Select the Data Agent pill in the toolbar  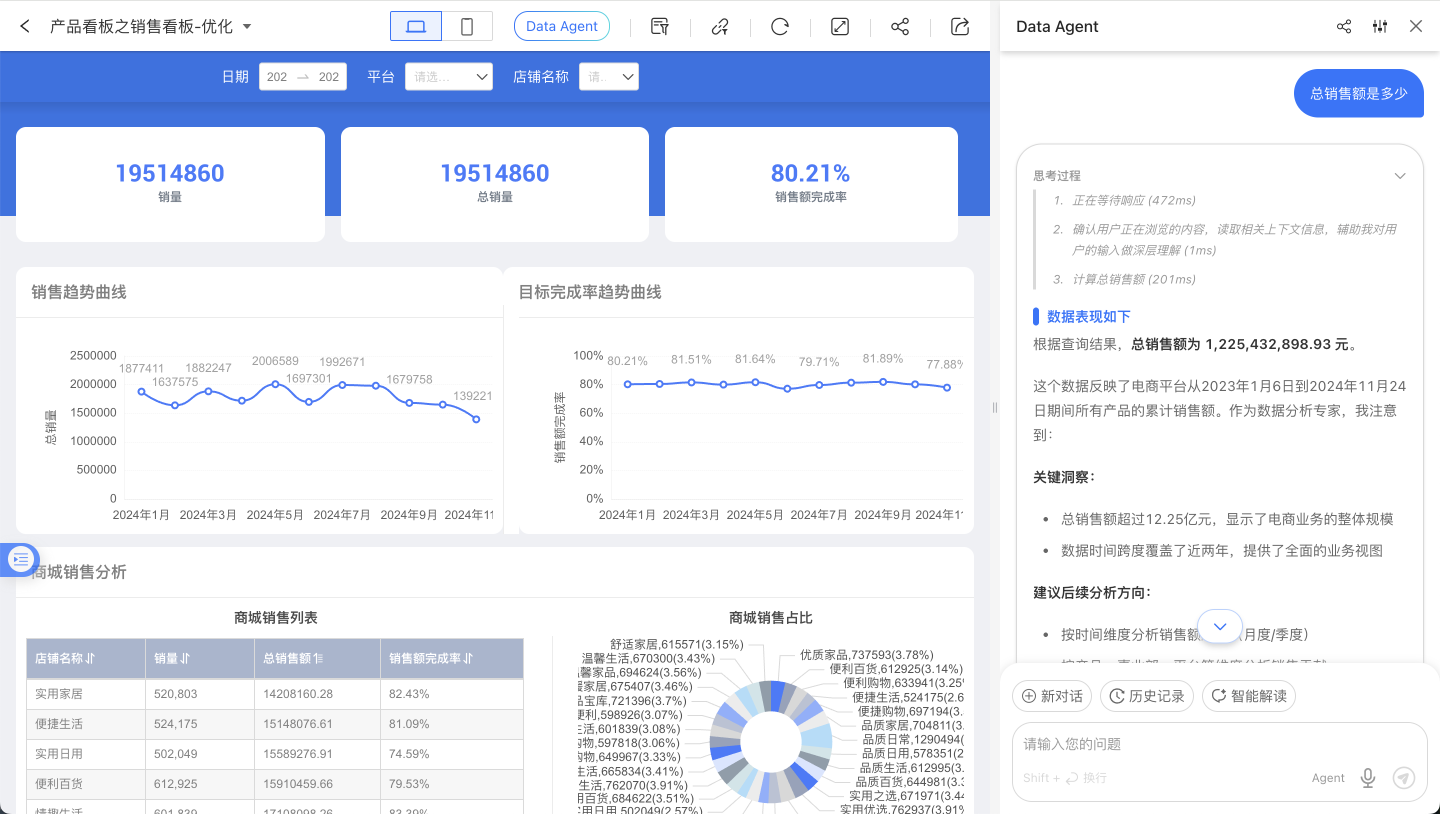(x=561, y=26)
